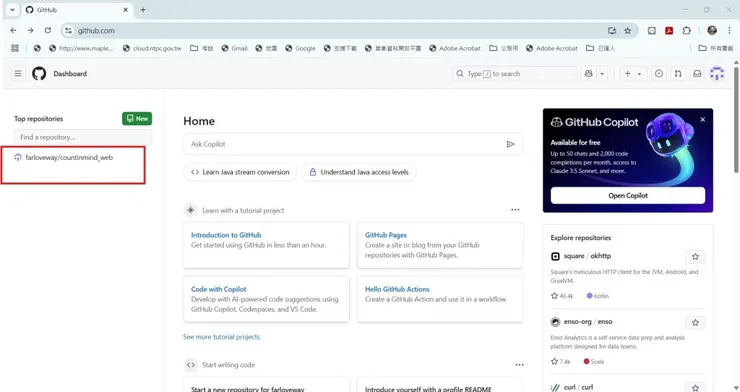The width and height of the screenshot is (740, 392).
Task: Bookmark this page with the star icon
Action: 628,31
